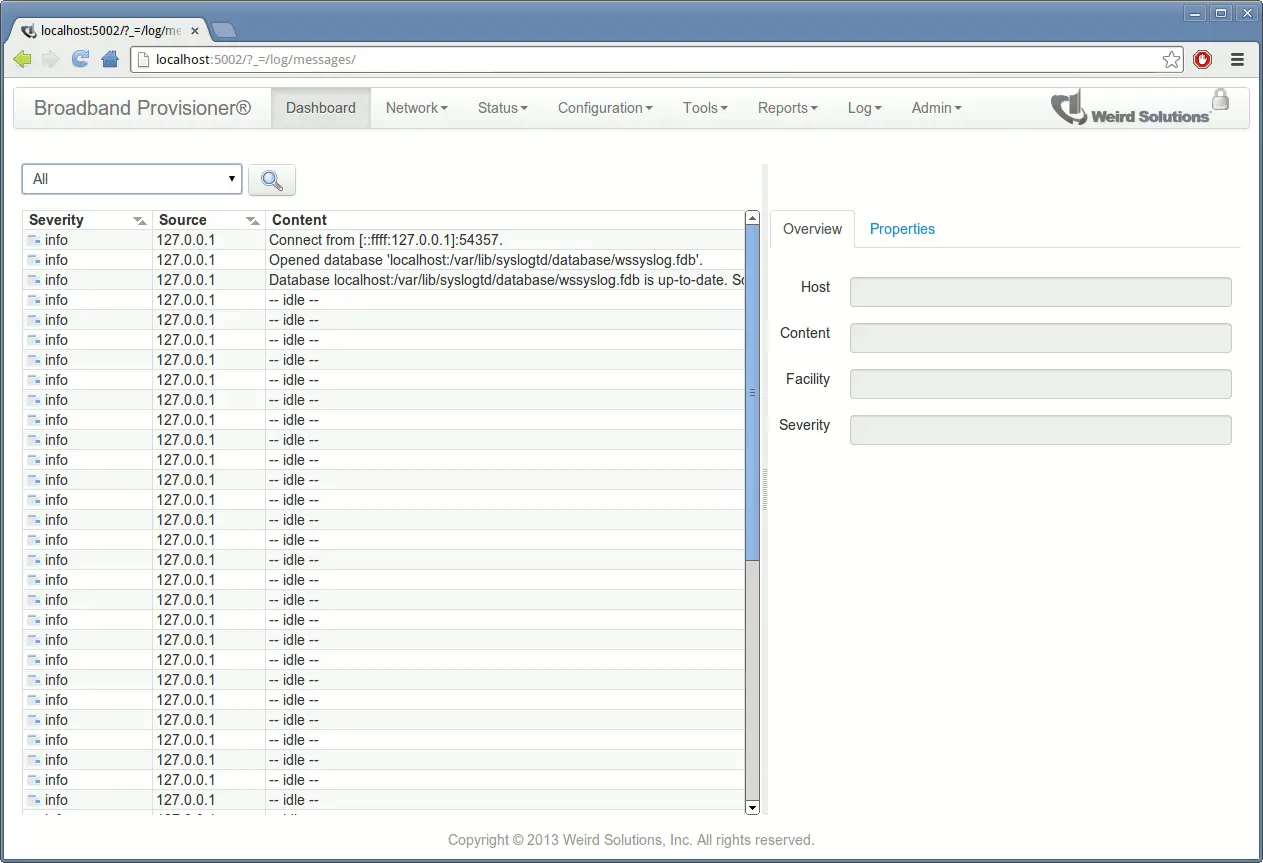Click the sort arrows on the Severity column
This screenshot has width=1263, height=863.
[139, 219]
